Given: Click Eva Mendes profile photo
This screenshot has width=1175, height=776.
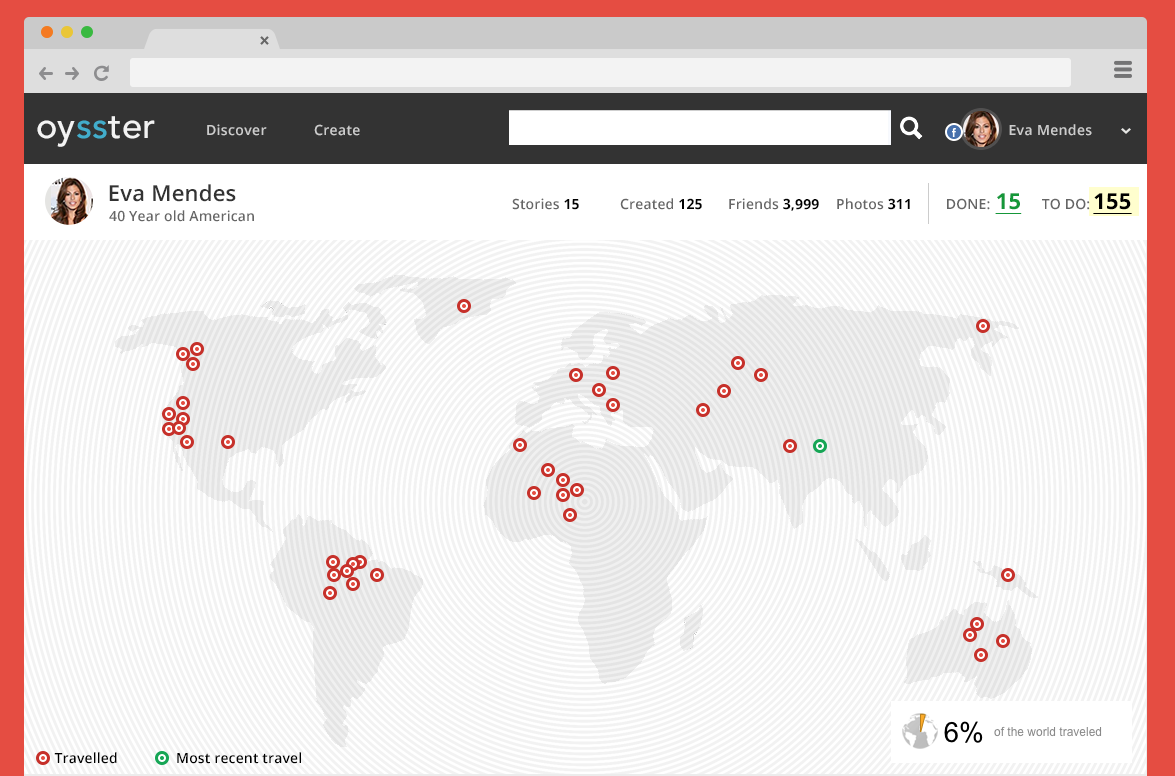Looking at the screenshot, I should [69, 202].
